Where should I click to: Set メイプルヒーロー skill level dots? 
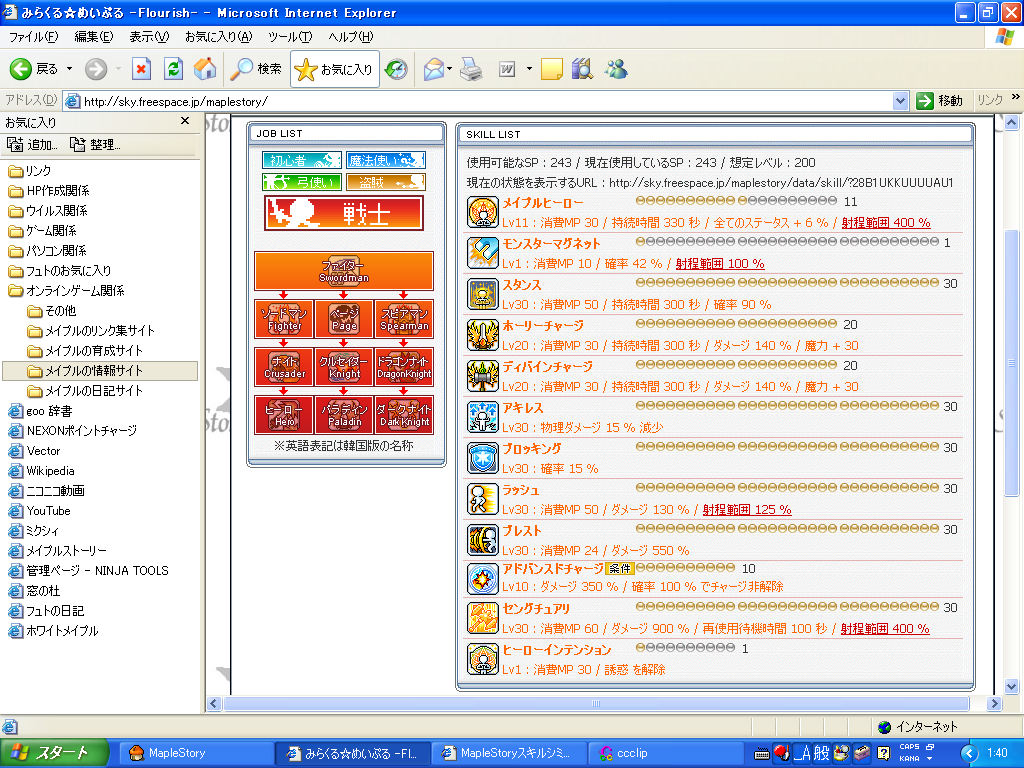[x=736, y=200]
